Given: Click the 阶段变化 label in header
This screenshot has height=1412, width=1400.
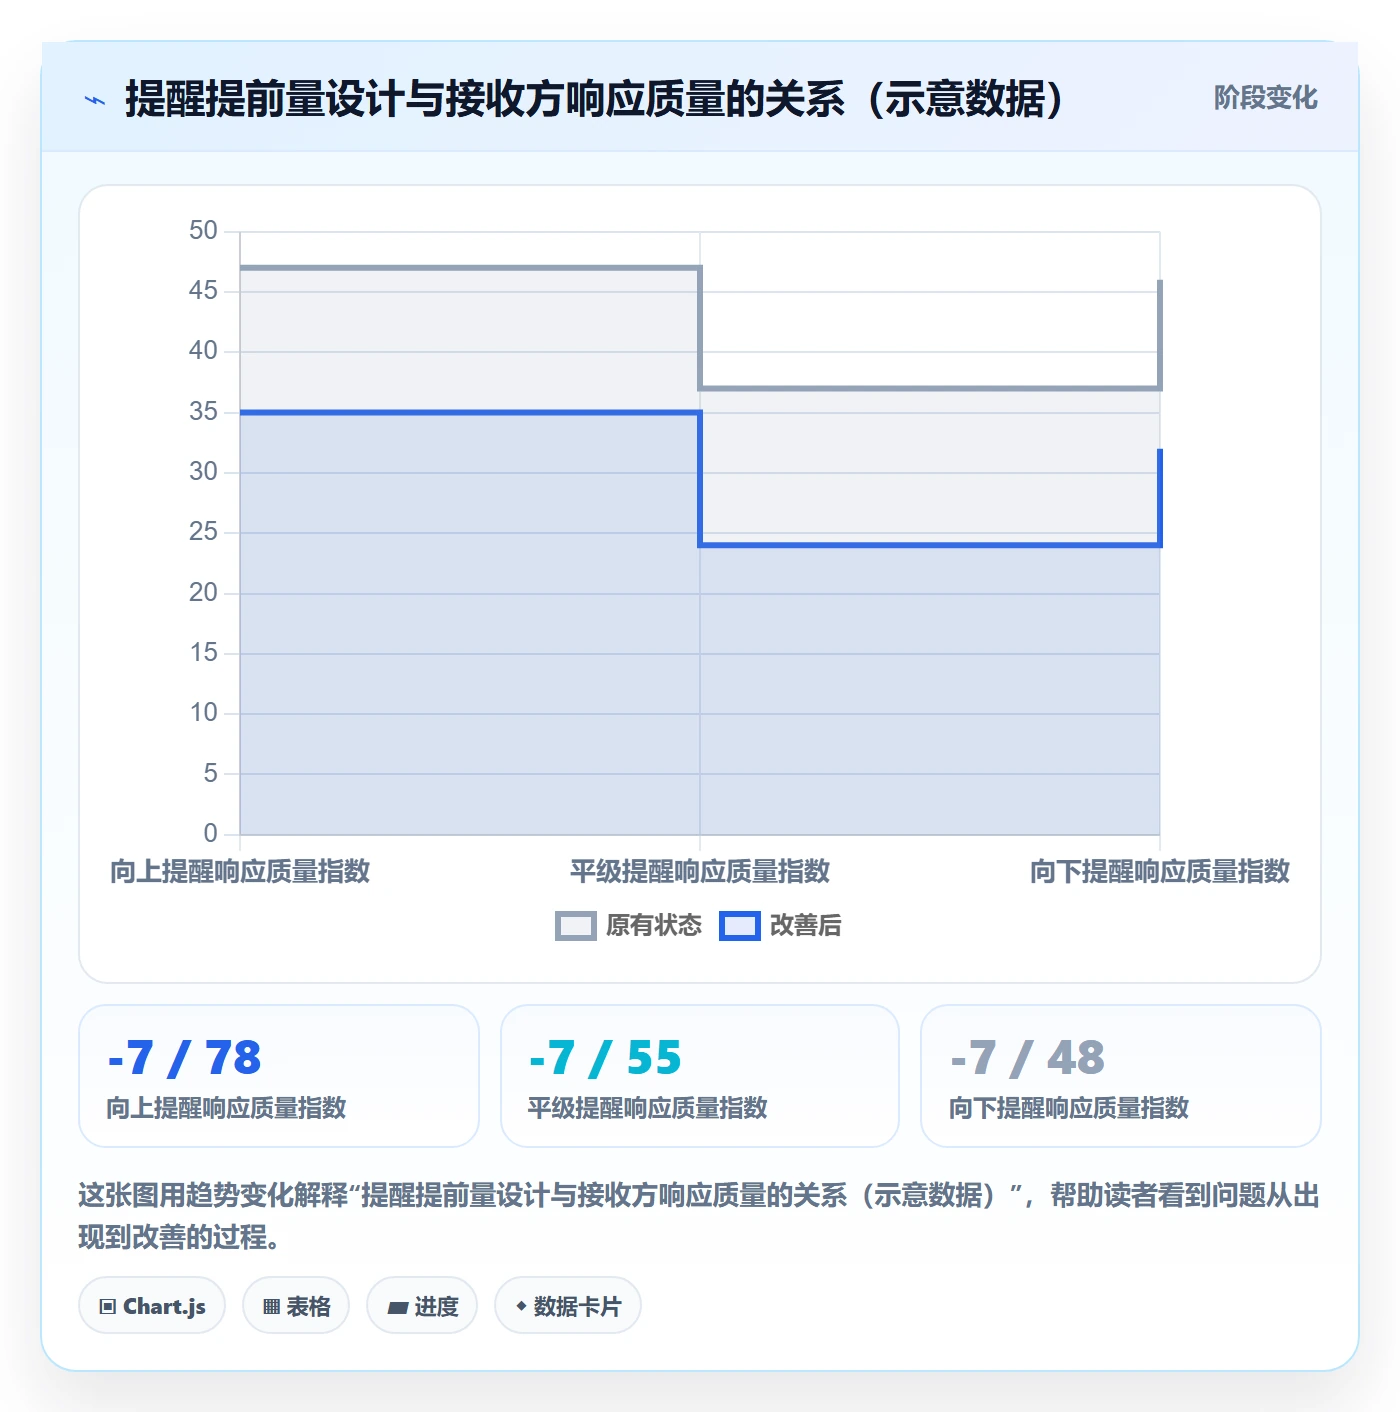Looking at the screenshot, I should pyautogui.click(x=1265, y=98).
